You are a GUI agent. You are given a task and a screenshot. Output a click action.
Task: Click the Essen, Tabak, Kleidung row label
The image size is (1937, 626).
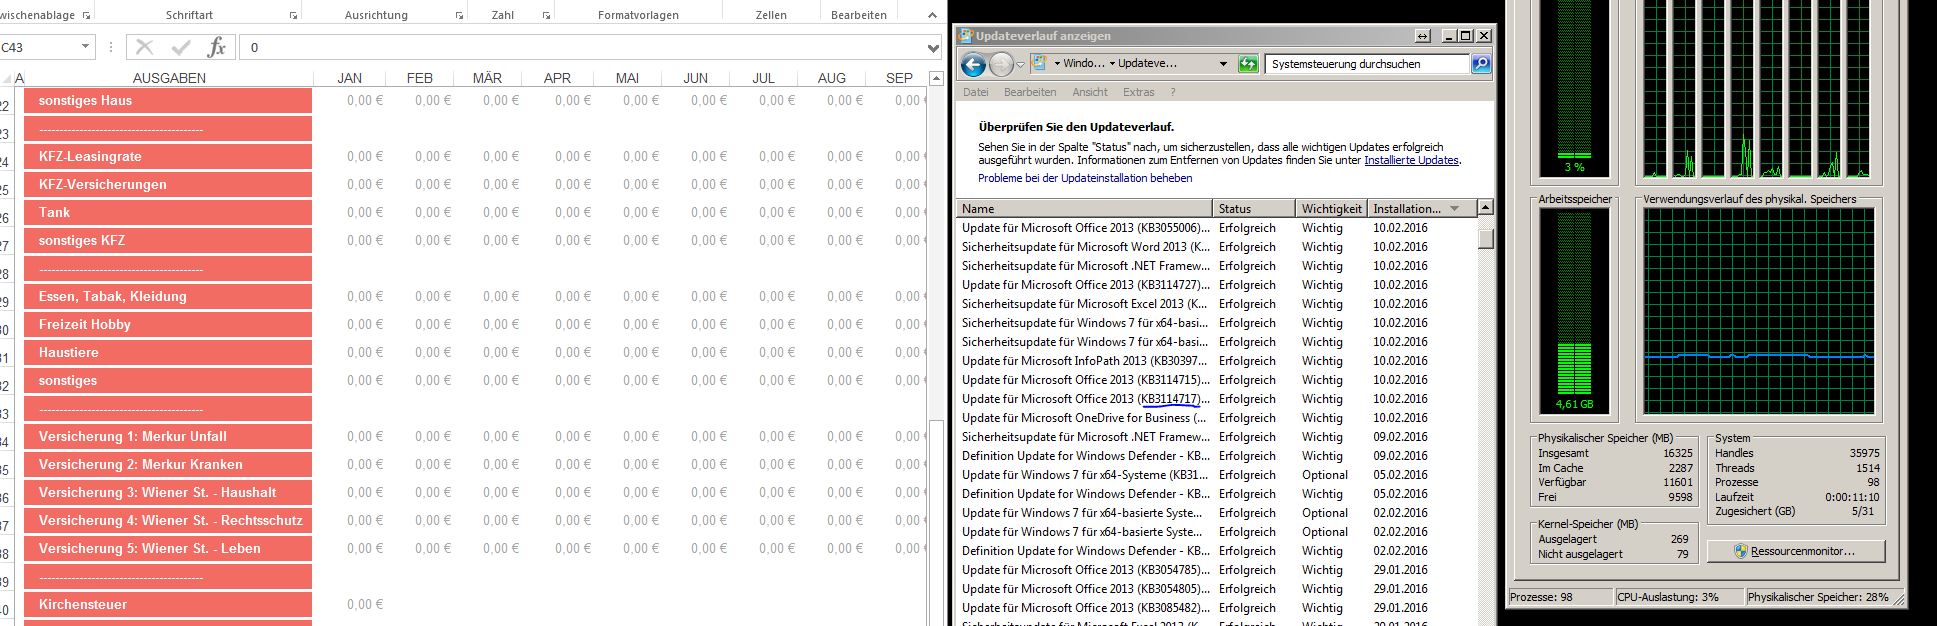[168, 296]
